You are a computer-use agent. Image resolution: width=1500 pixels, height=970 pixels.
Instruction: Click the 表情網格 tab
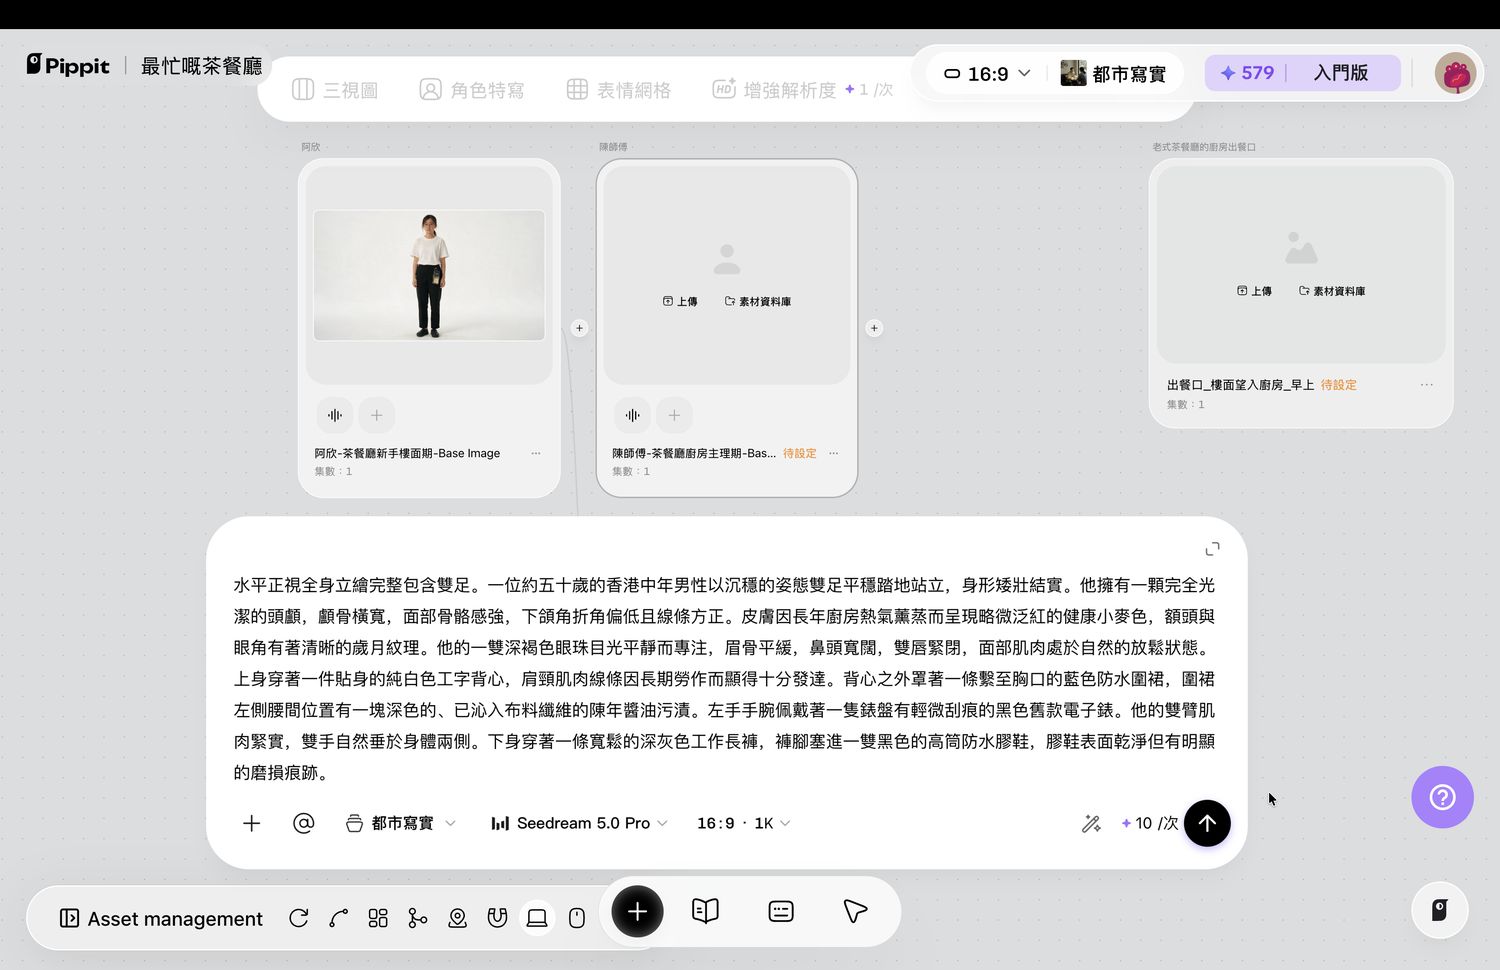coord(618,90)
